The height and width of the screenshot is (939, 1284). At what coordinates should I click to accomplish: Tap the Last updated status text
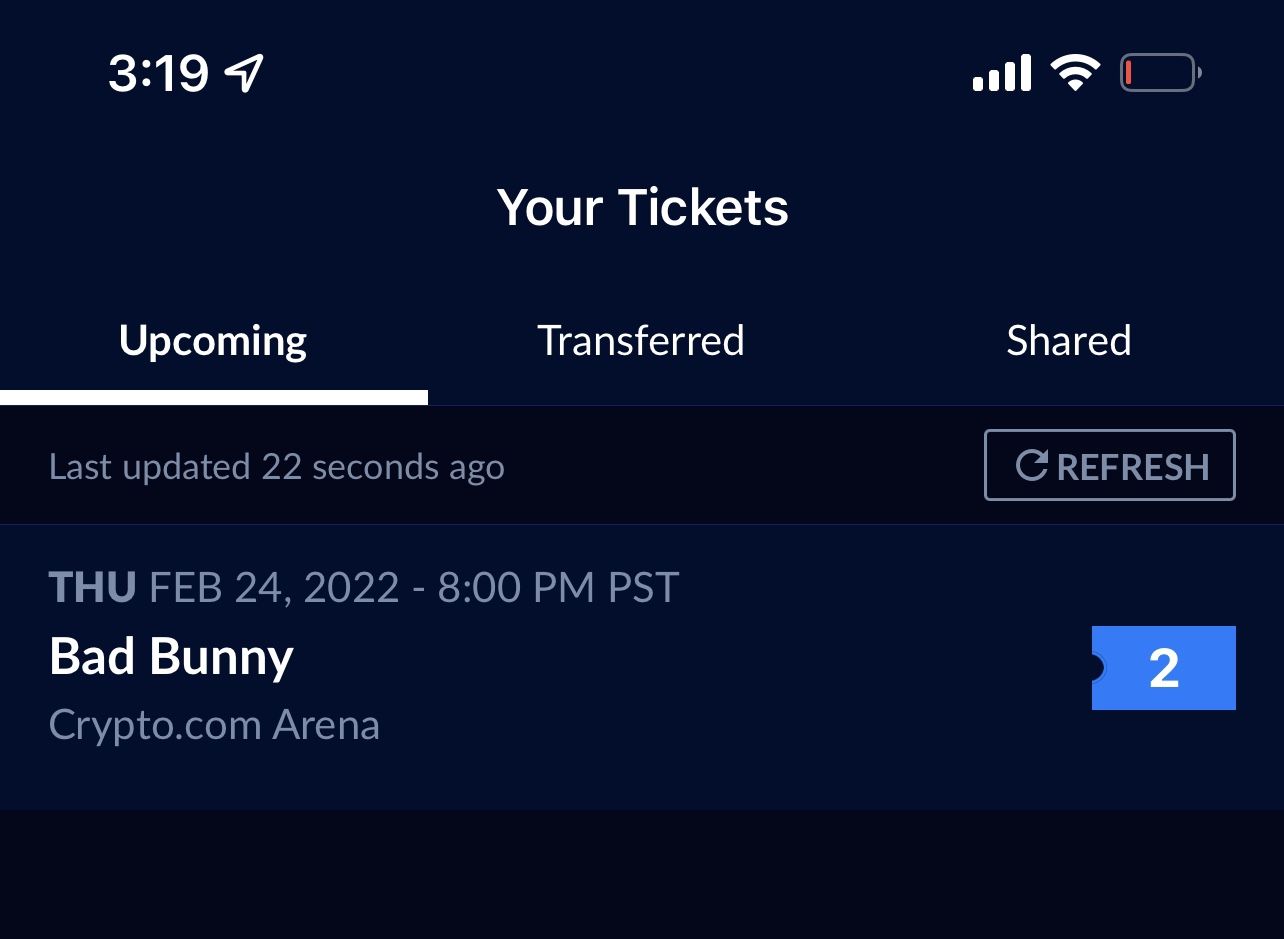coord(277,465)
